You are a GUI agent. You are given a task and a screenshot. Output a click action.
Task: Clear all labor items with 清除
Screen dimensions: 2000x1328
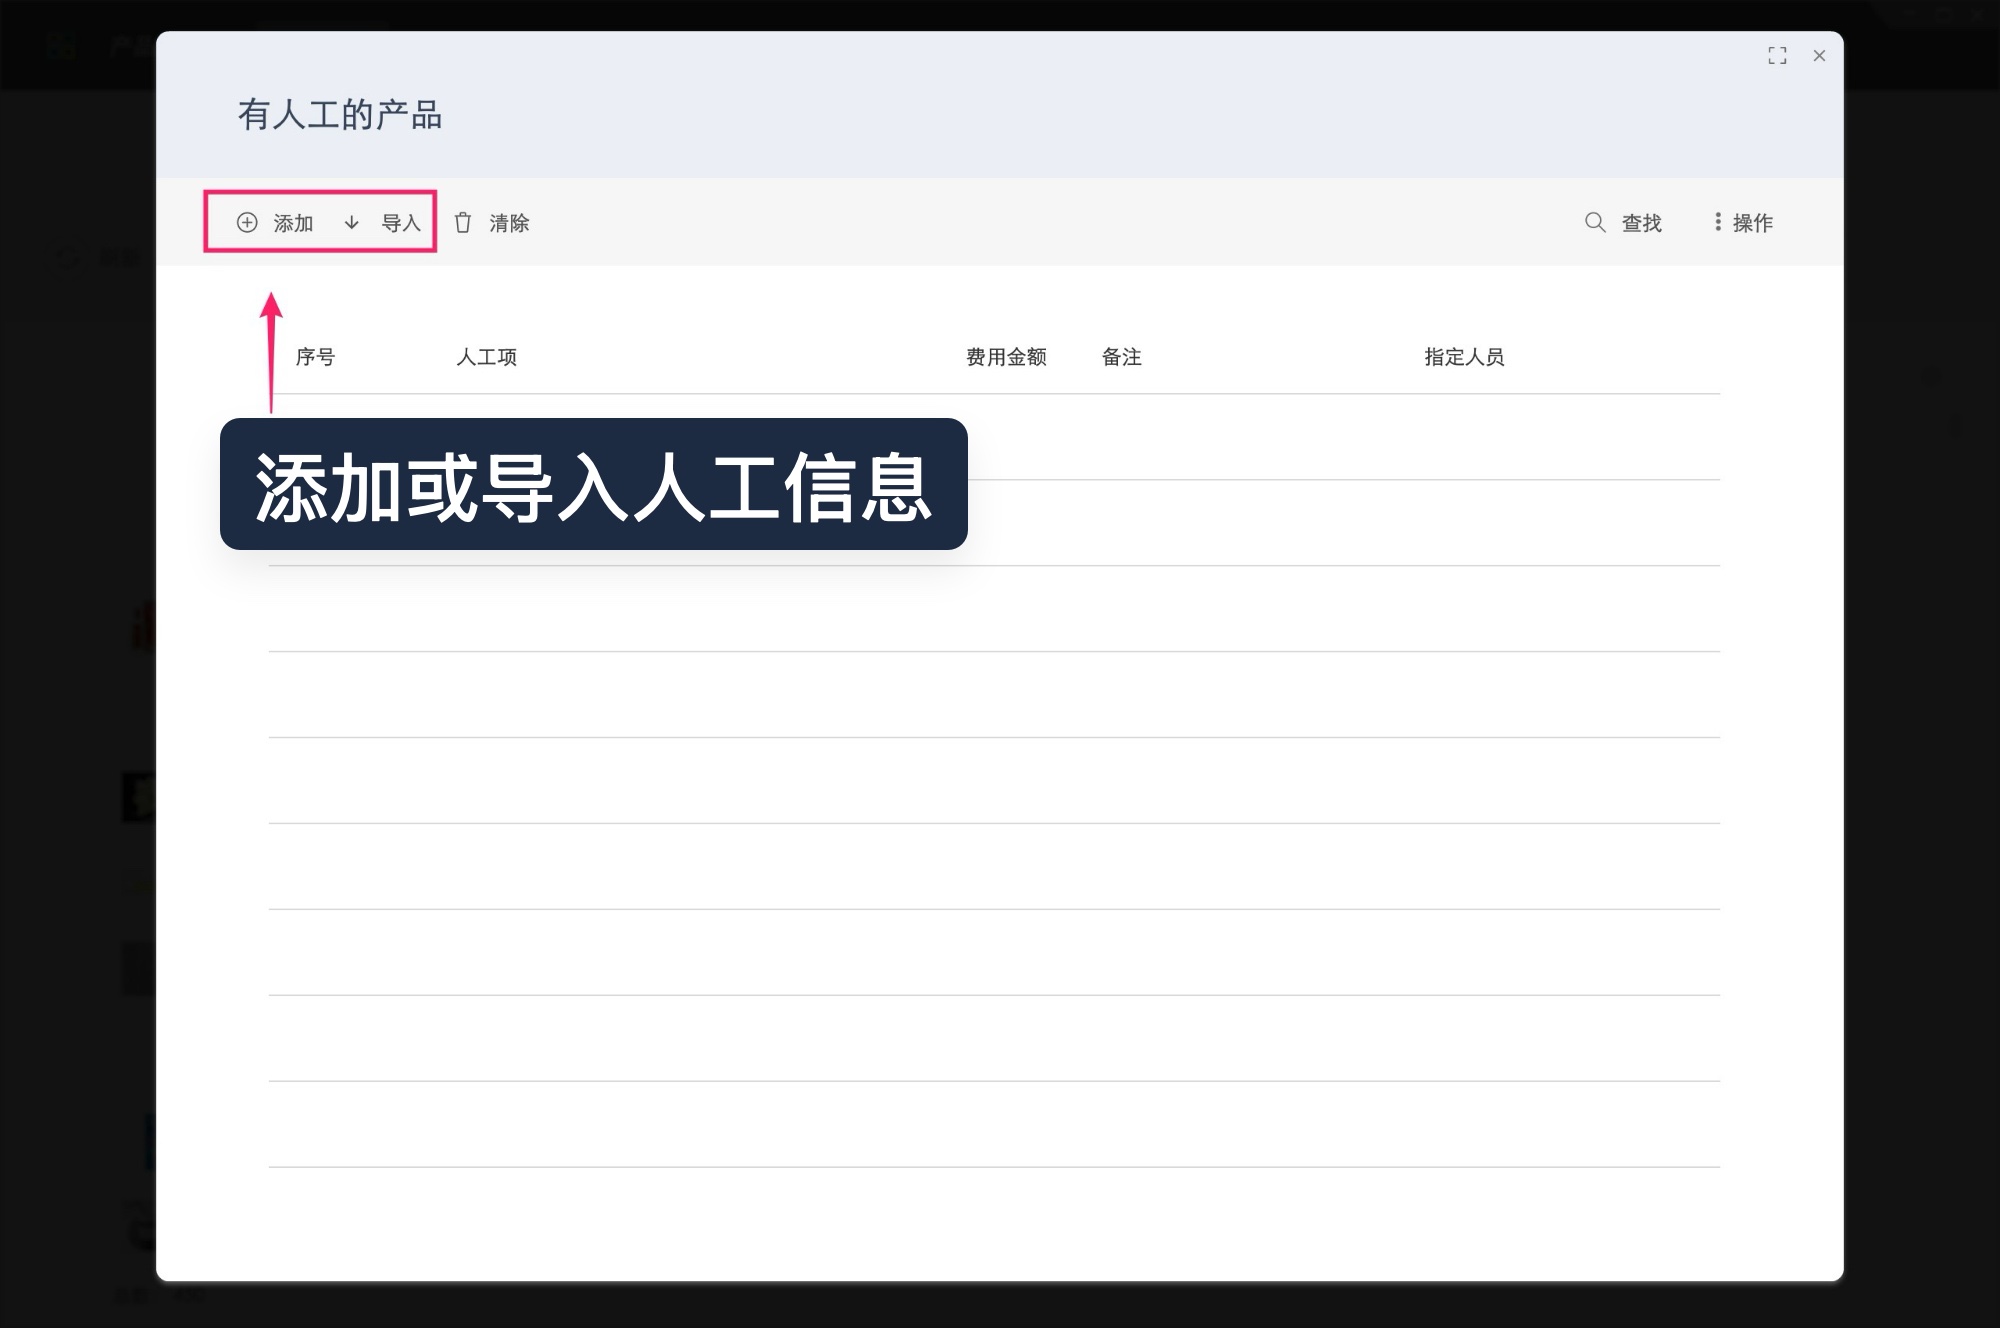coord(509,223)
